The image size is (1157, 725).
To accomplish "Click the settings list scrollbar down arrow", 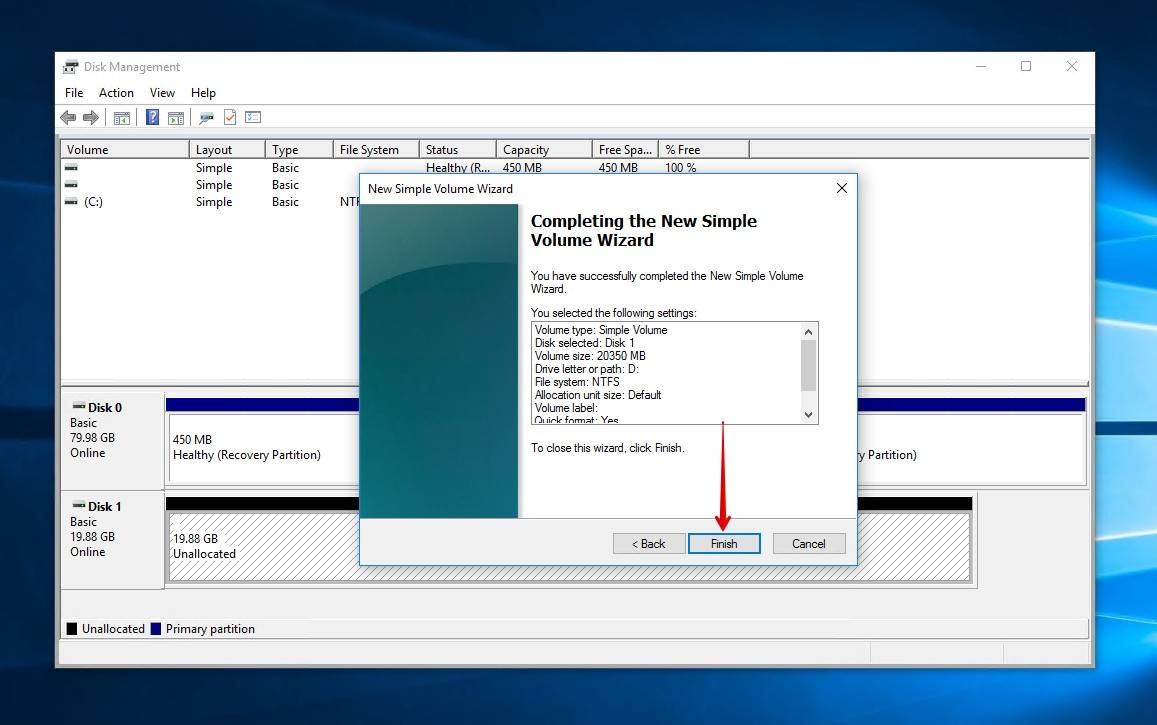I will coord(809,414).
